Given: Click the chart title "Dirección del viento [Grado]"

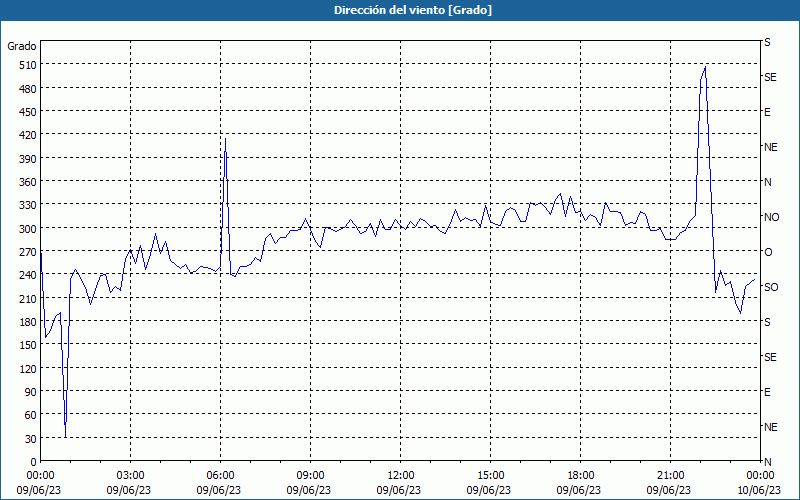Looking at the screenshot, I should (413, 10).
